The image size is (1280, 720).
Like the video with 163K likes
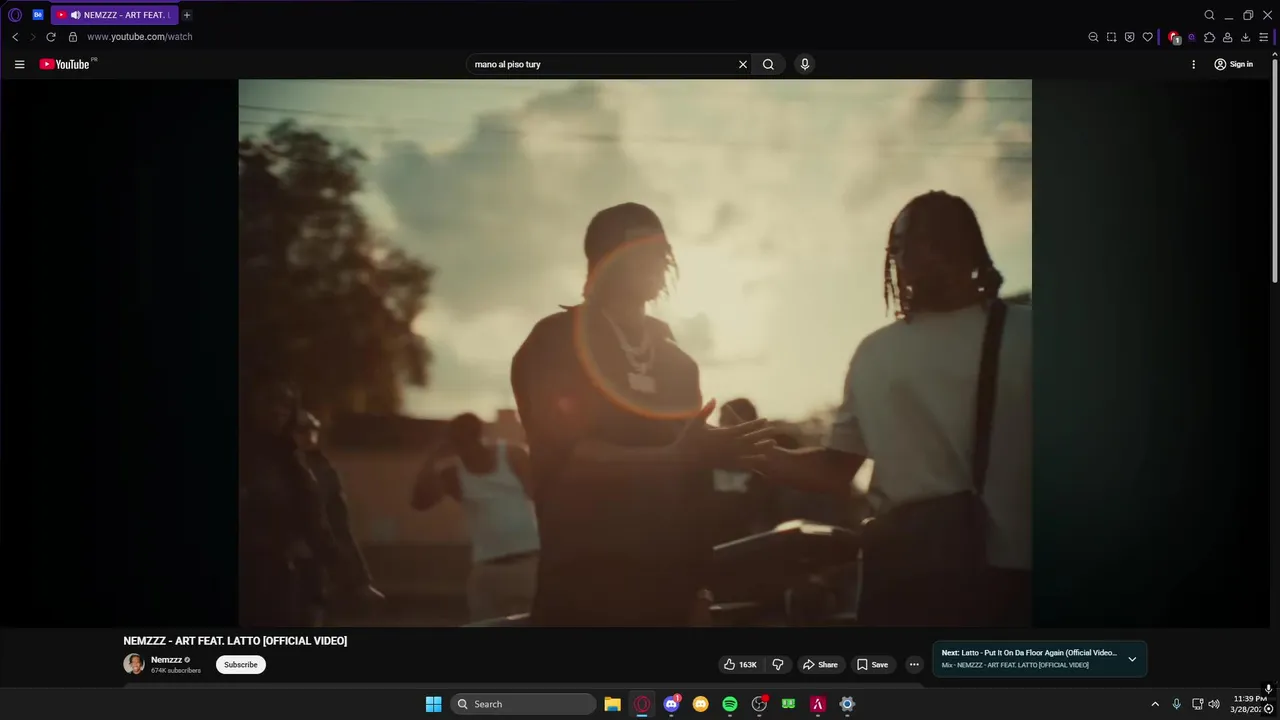[x=740, y=664]
